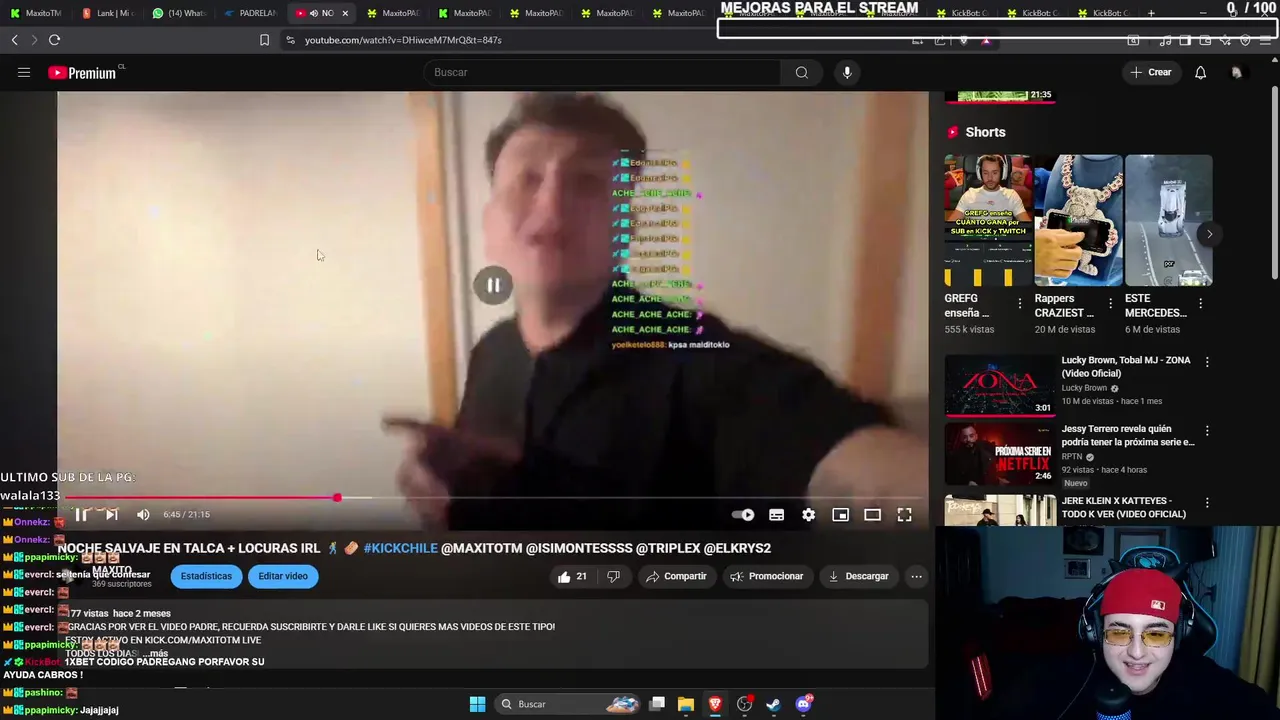This screenshot has width=1280, height=720.
Task: Mute the video volume
Action: coord(143,514)
